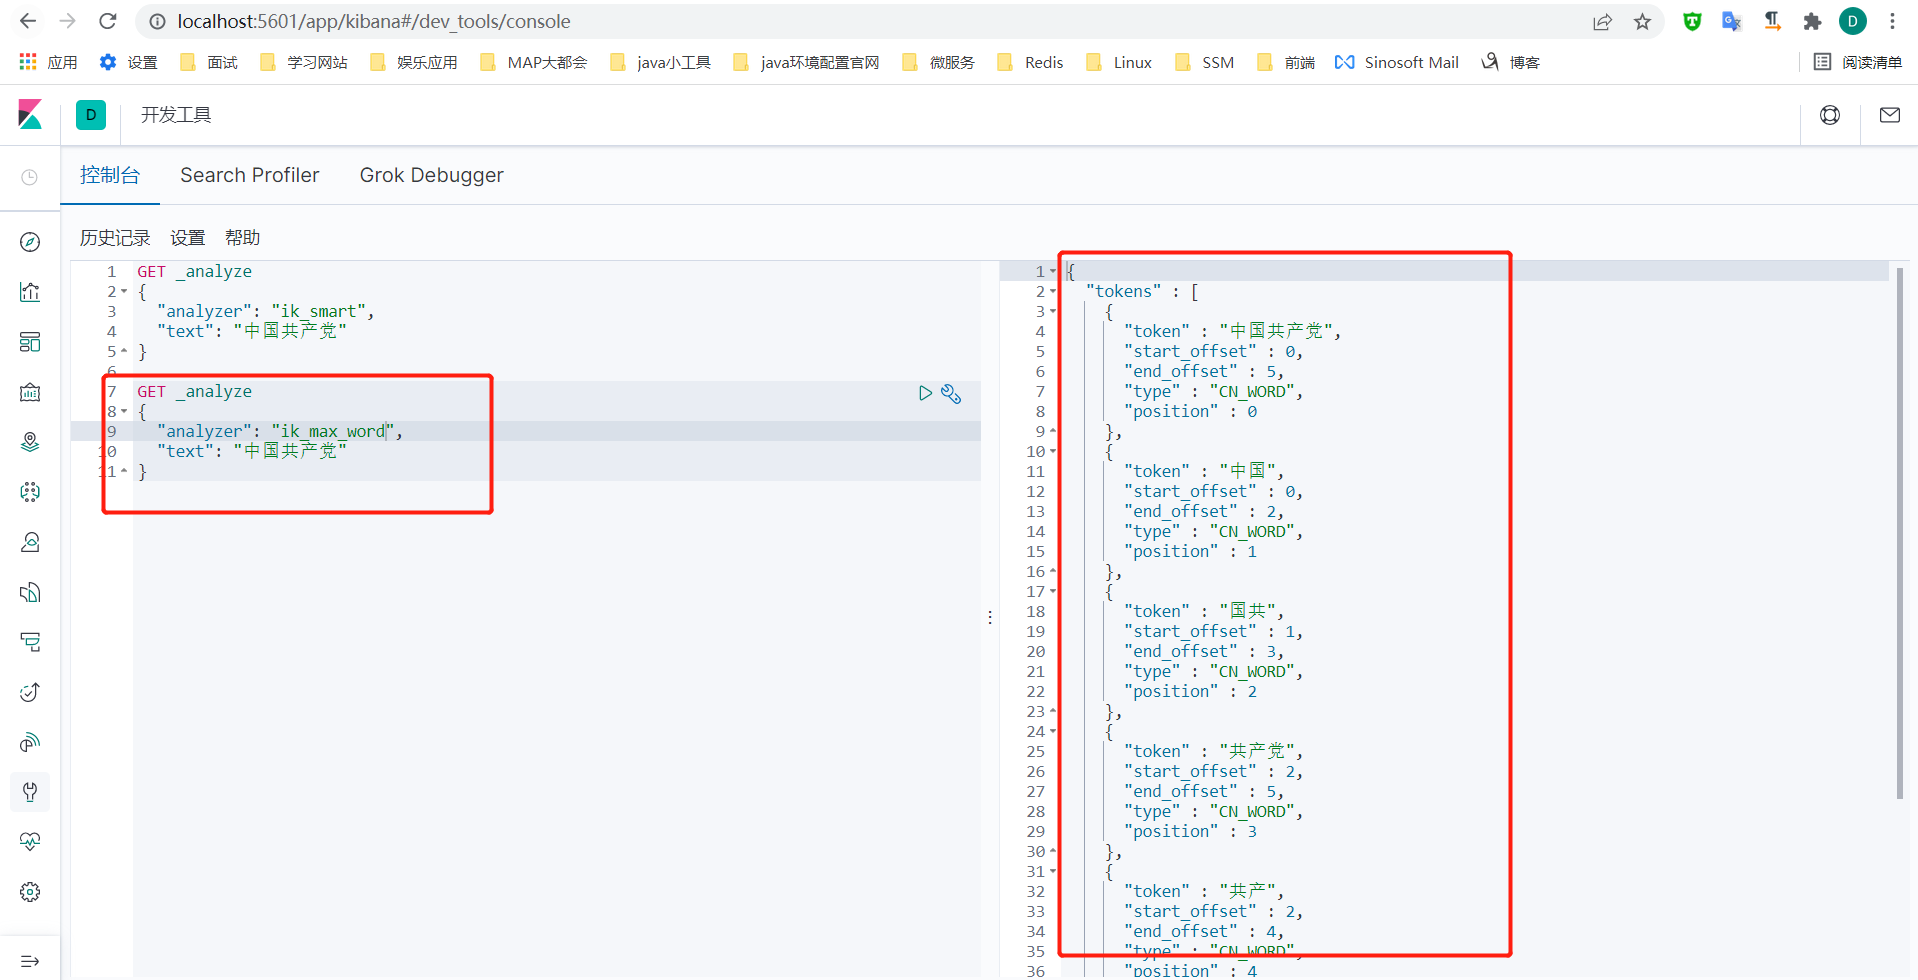Click the share page icon in address bar
1918x980 pixels.
pos(1602,22)
